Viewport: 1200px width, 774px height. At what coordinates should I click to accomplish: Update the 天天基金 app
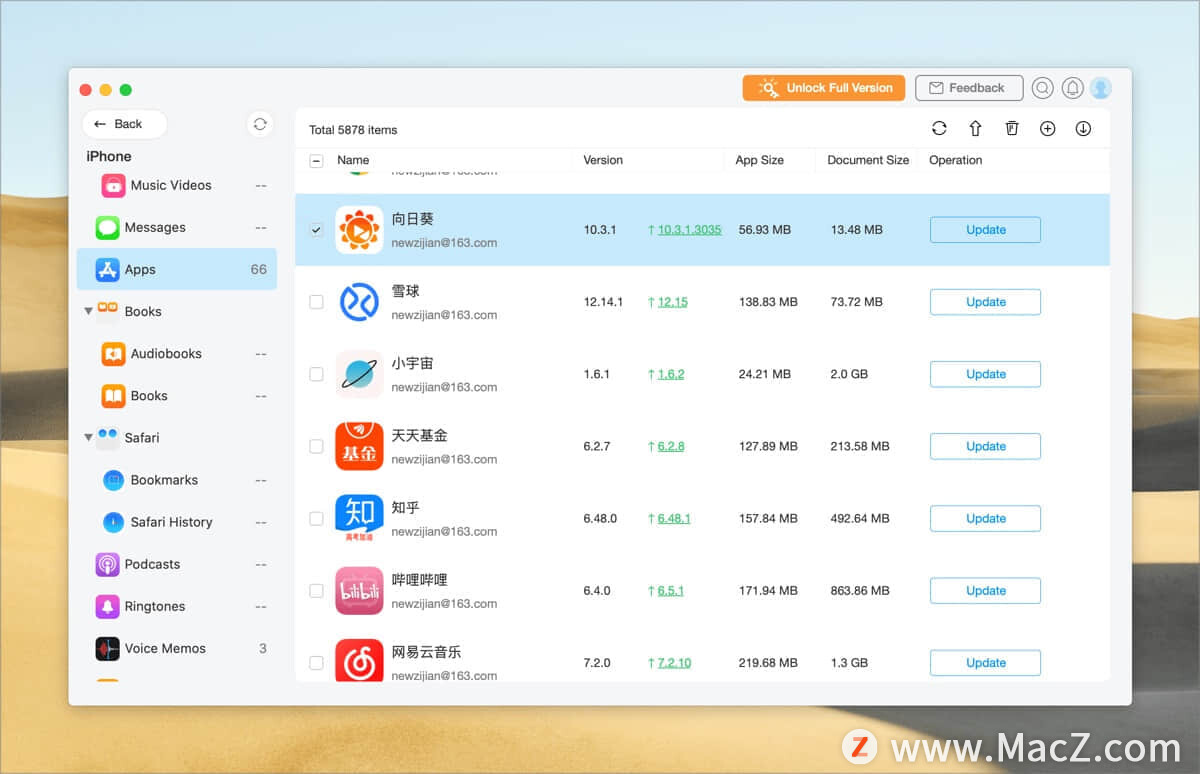(x=985, y=446)
